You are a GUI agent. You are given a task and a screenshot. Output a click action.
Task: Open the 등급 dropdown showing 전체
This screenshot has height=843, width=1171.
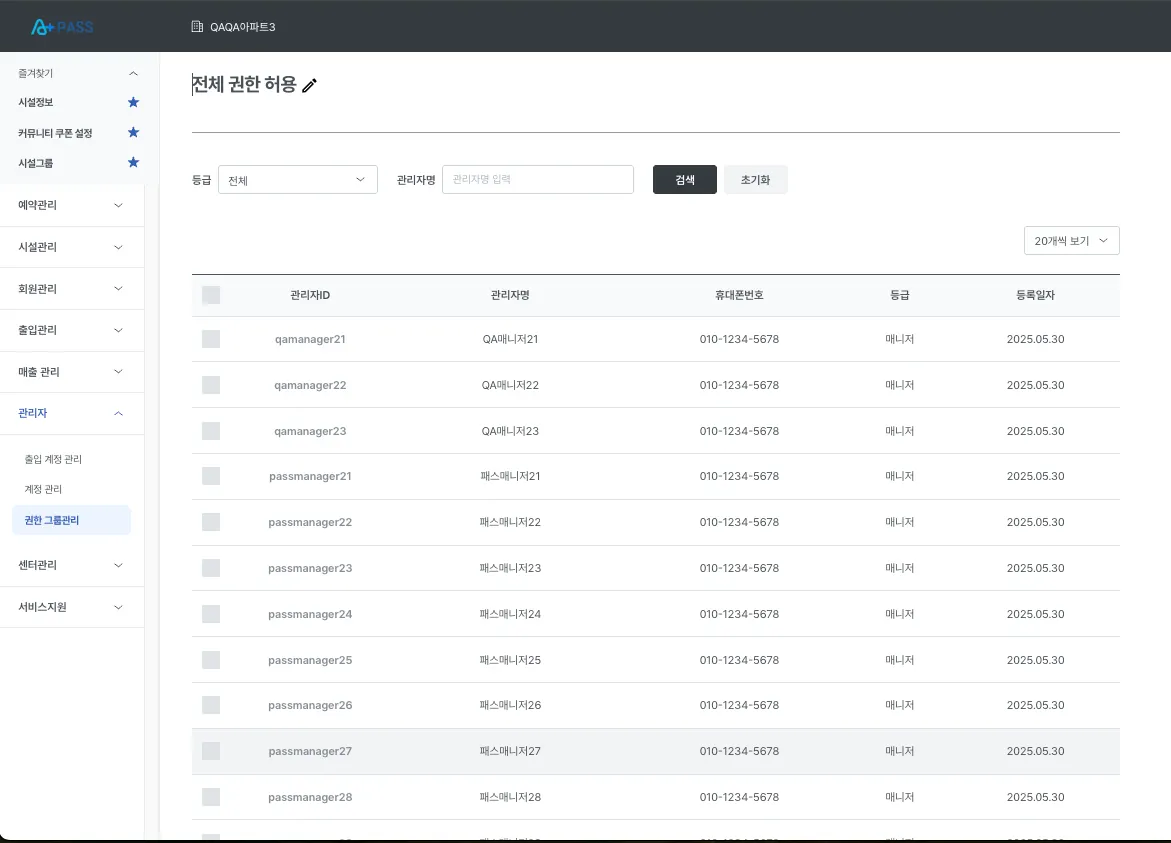coord(297,179)
